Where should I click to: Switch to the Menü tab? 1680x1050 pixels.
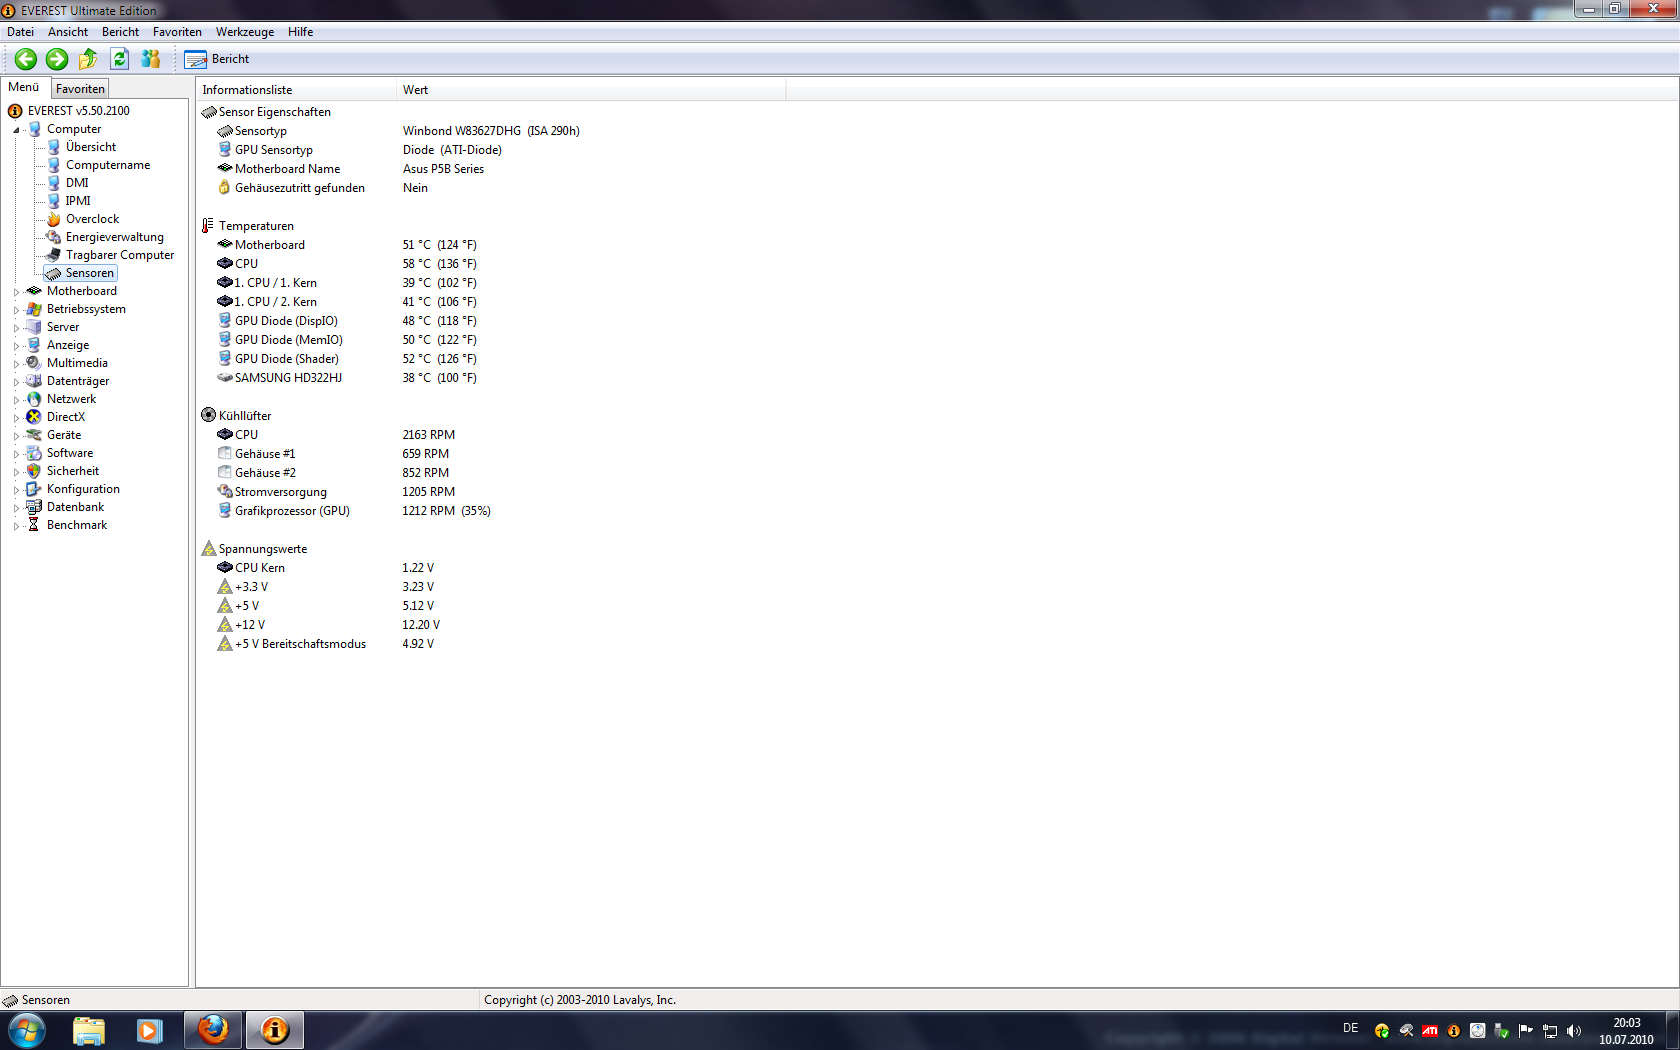click(24, 87)
